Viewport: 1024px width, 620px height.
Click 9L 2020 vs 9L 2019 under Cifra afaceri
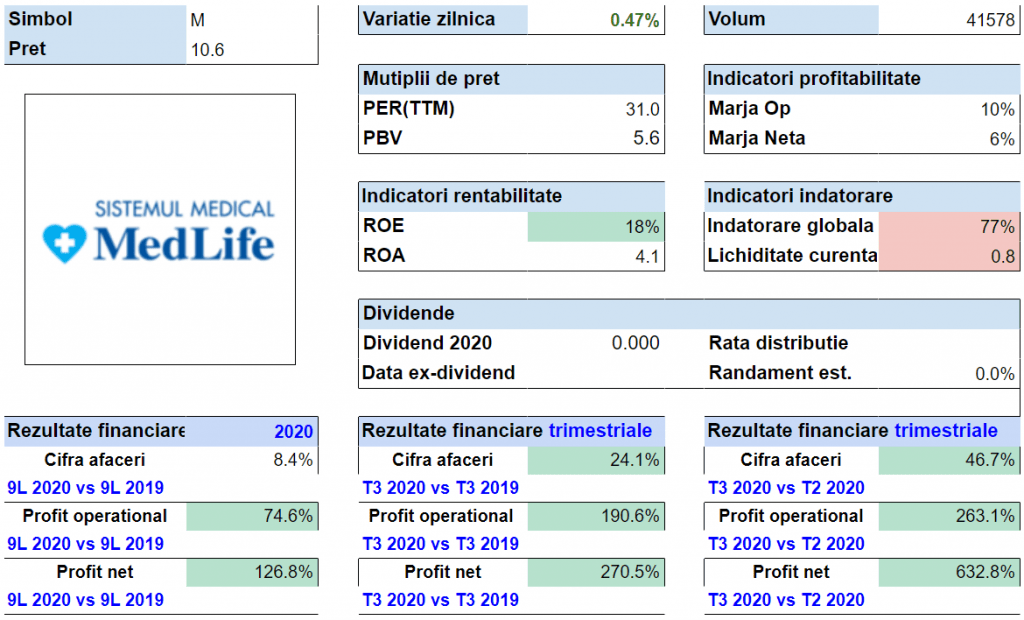coord(85,488)
